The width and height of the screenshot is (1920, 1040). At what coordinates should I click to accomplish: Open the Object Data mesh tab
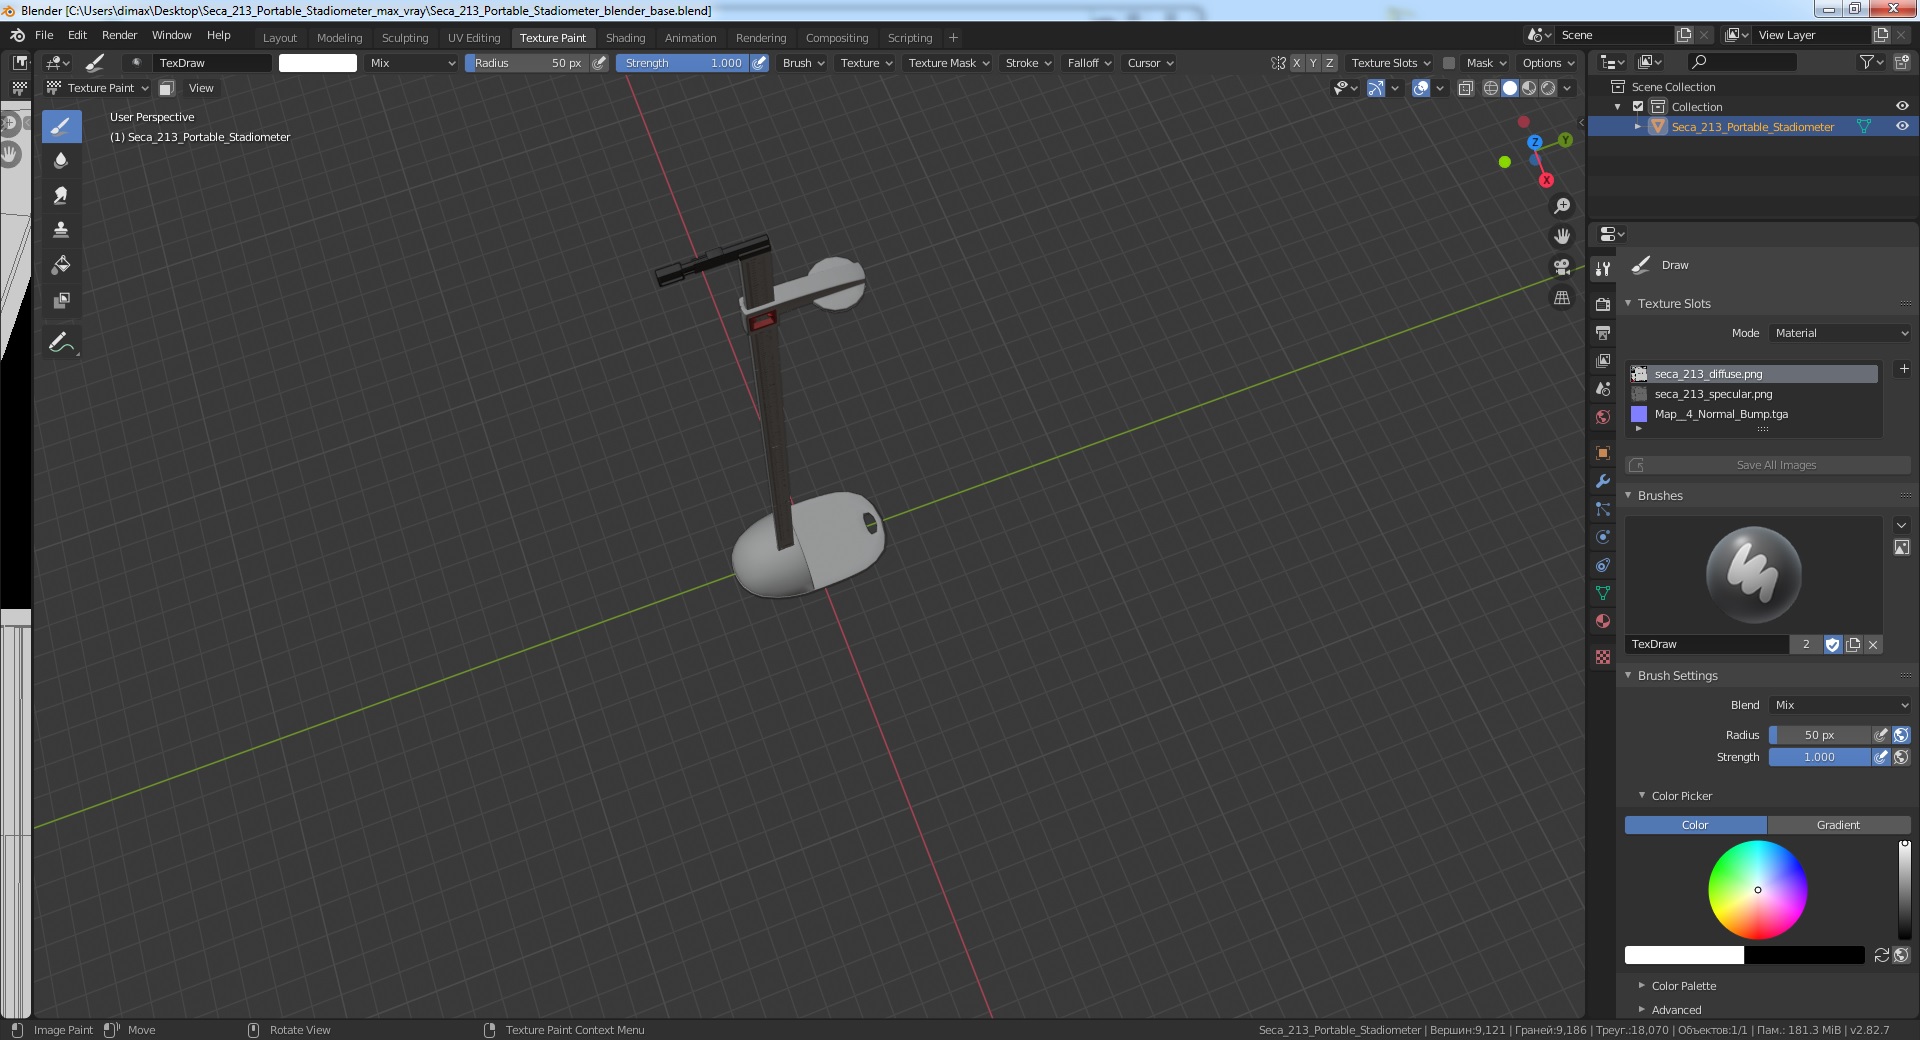(1603, 593)
